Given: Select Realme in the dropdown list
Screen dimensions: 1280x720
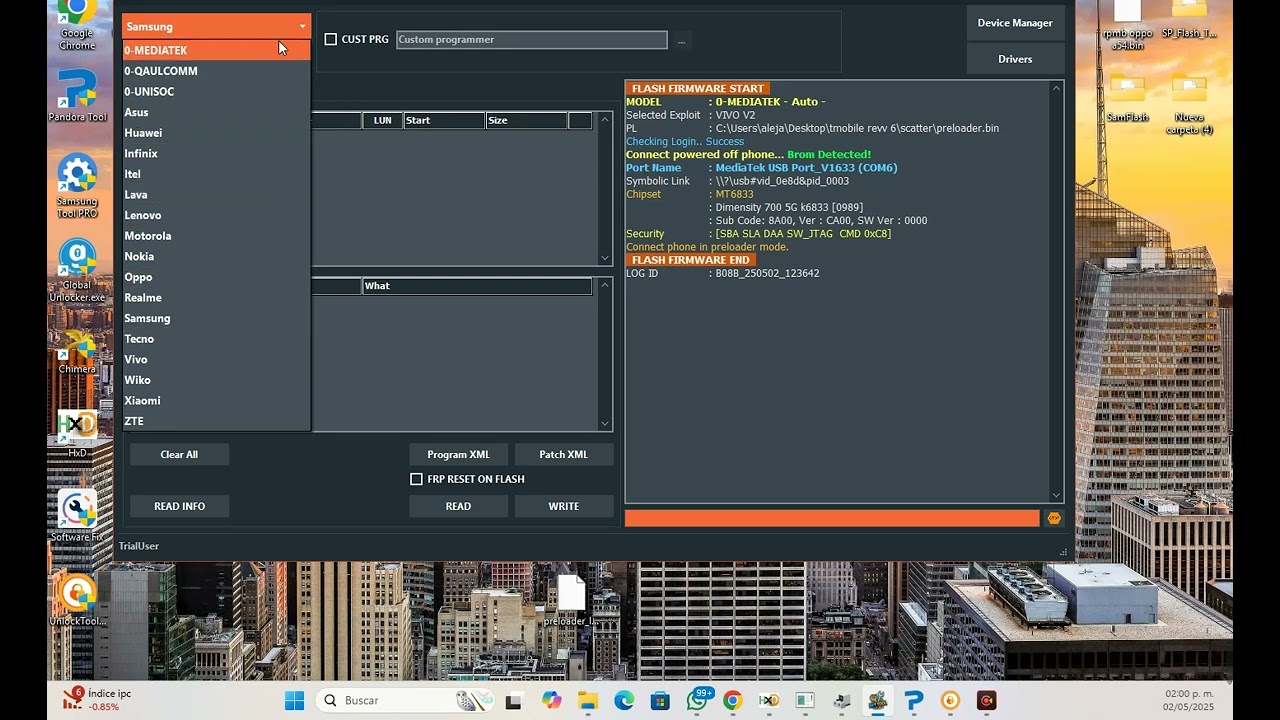Looking at the screenshot, I should (216, 298).
